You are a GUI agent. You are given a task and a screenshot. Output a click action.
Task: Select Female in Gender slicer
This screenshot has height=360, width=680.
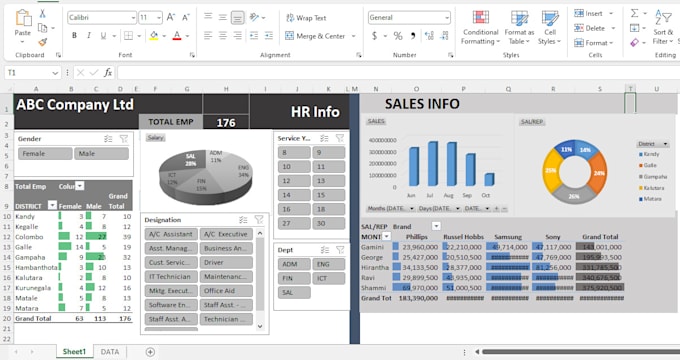click(x=45, y=154)
